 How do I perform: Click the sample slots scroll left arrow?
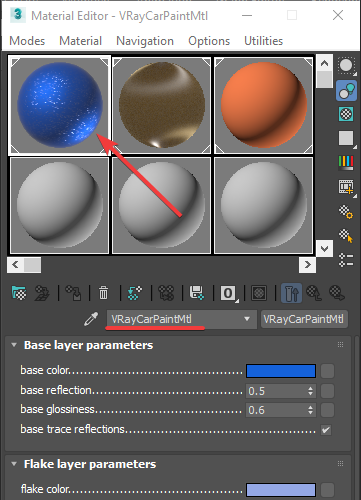click(15, 265)
